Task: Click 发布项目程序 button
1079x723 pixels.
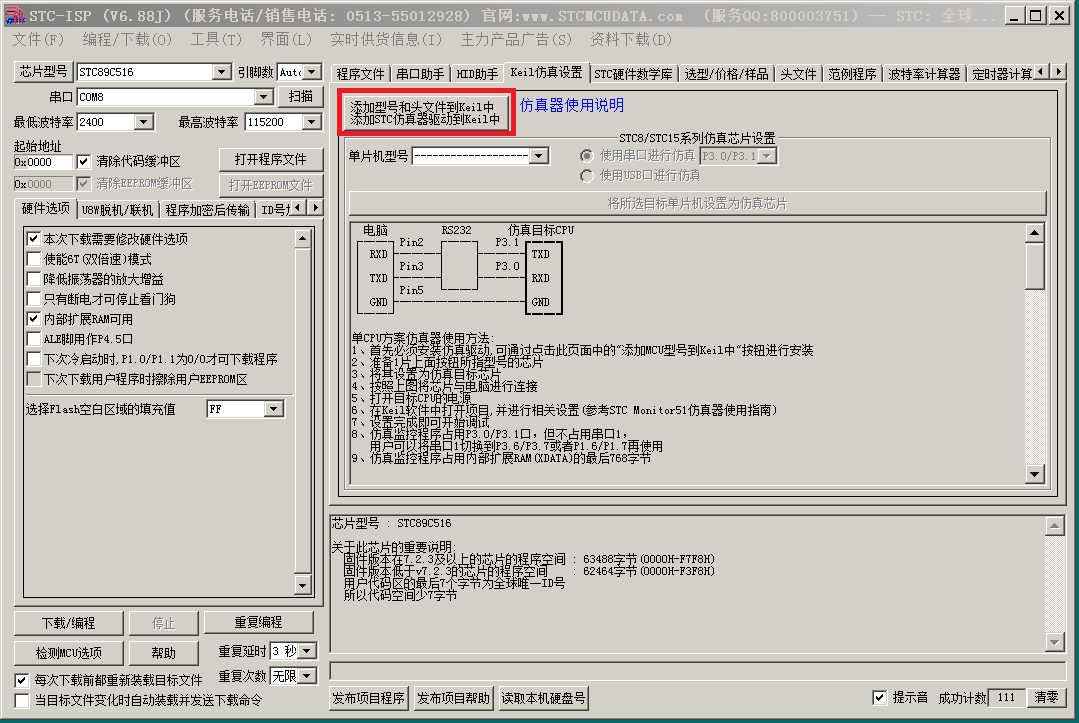Action: click(x=368, y=698)
